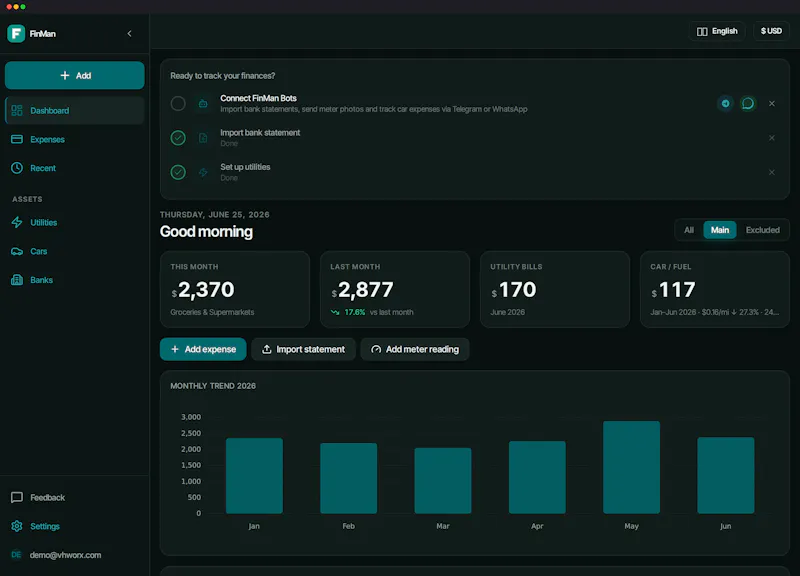800x576 pixels.
Task: Click the May bar in Monthly Trend
Action: coord(632,467)
